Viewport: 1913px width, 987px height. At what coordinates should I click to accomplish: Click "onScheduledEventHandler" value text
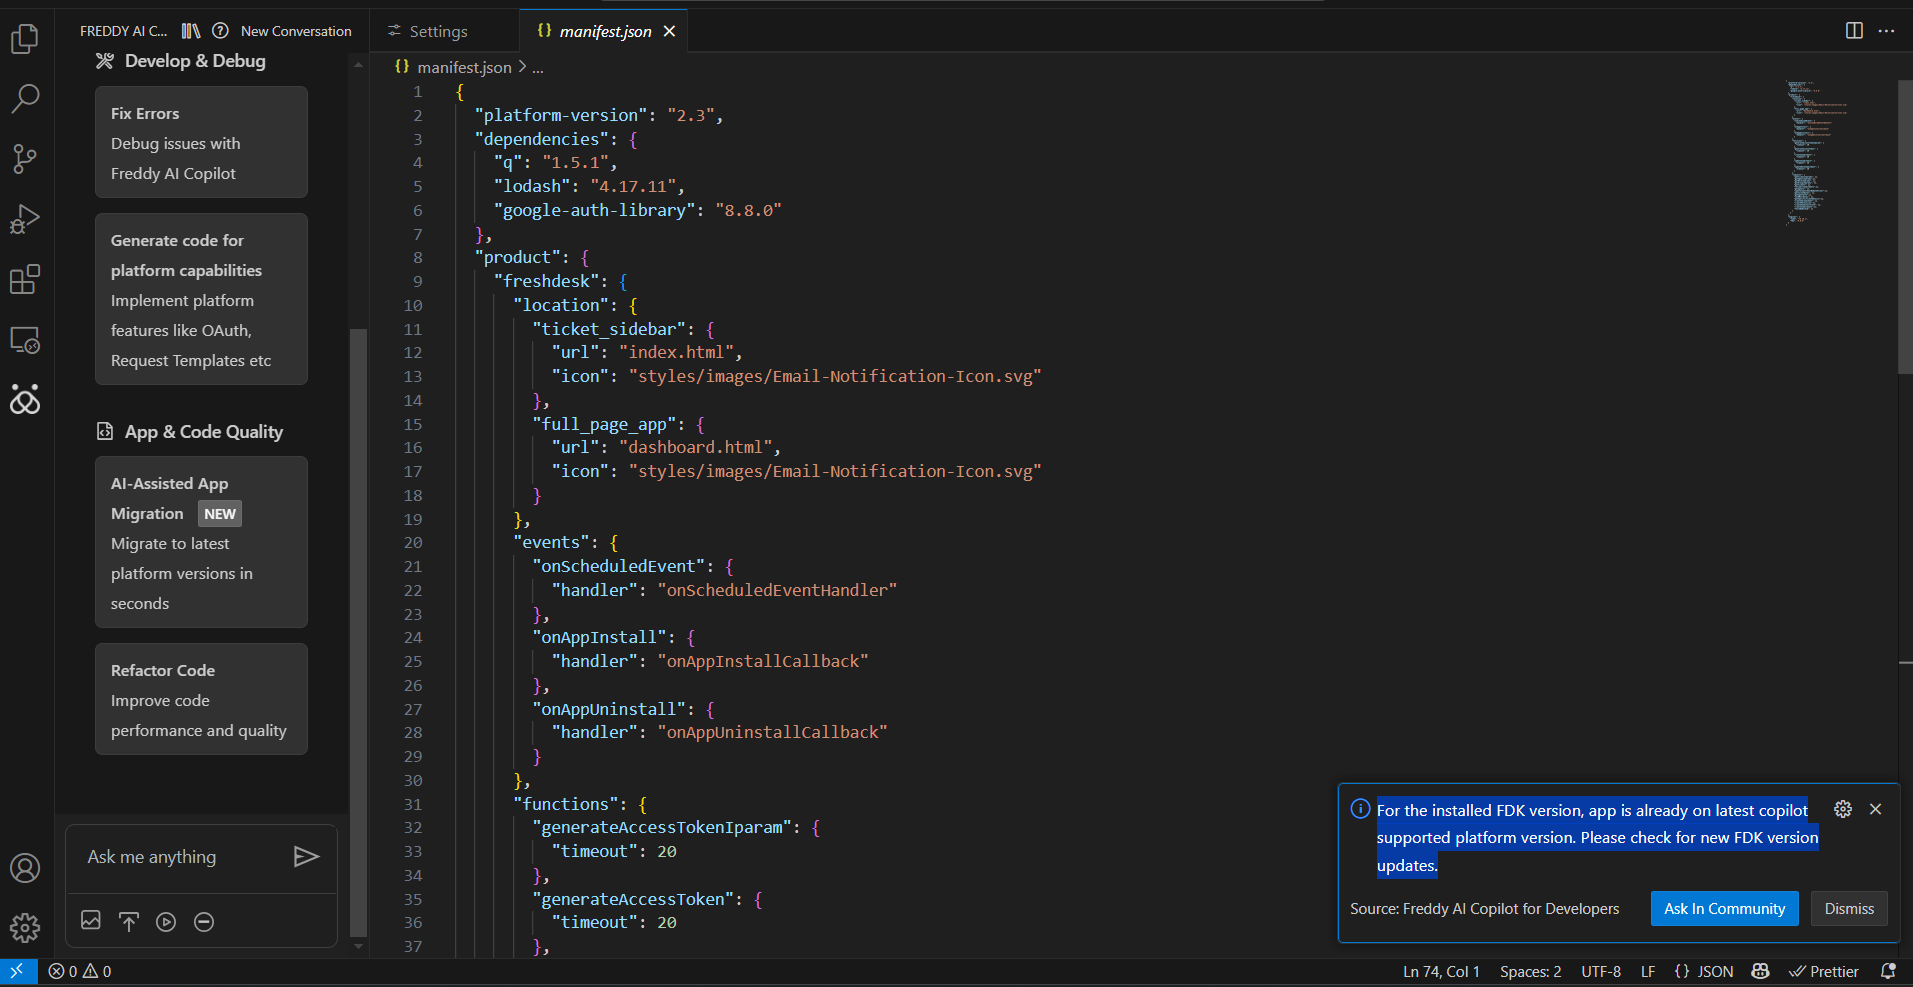pos(777,590)
